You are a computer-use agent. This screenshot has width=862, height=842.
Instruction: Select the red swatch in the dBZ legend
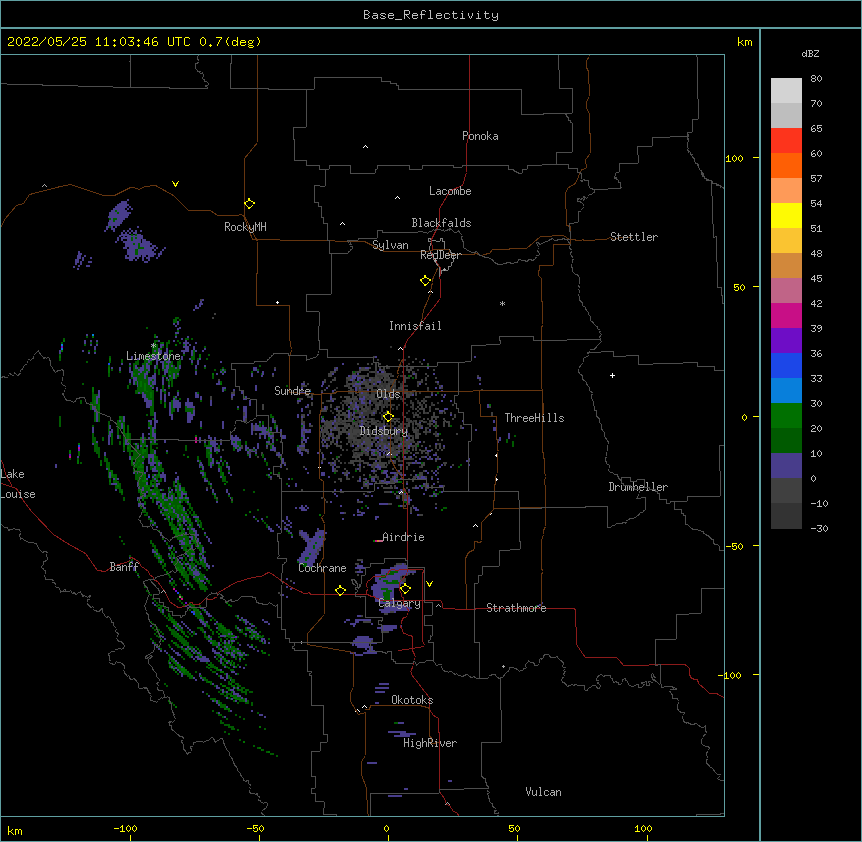pyautogui.click(x=786, y=140)
